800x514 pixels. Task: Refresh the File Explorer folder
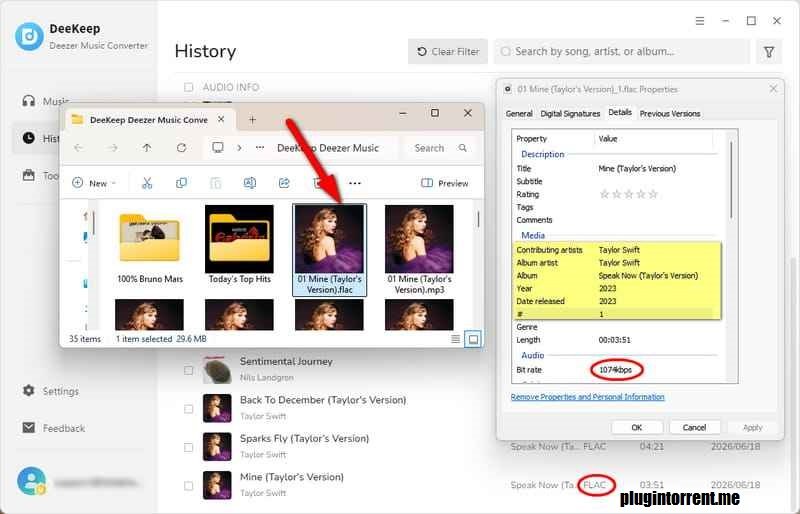coord(181,148)
